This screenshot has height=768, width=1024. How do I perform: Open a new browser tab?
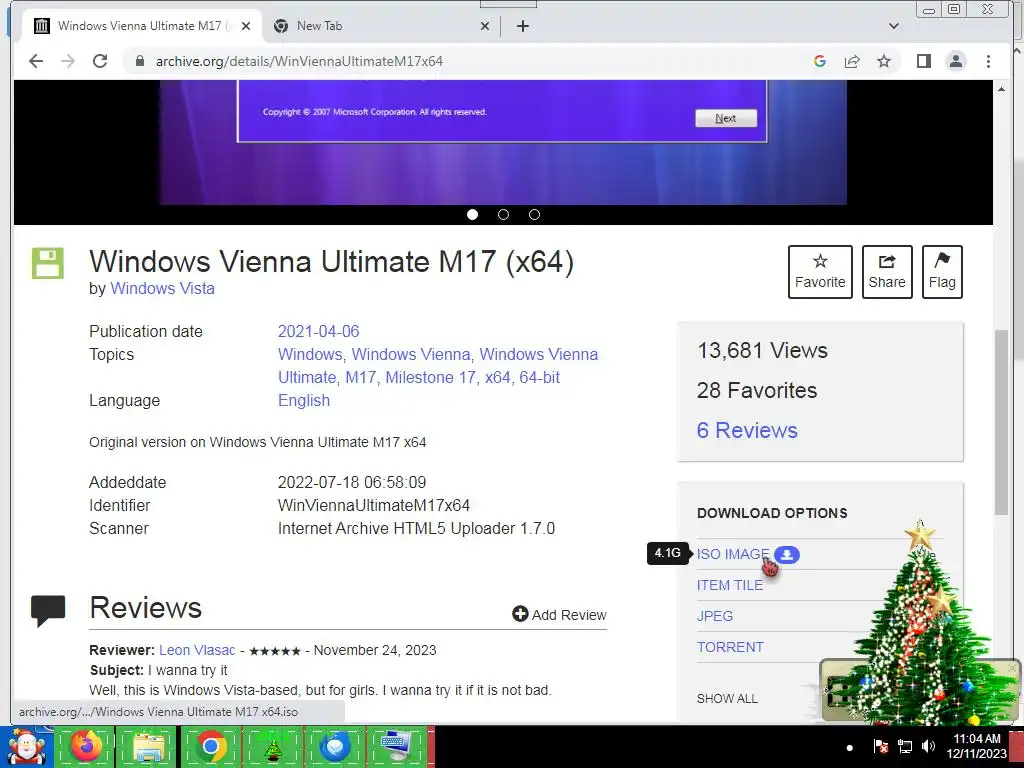[x=522, y=26]
